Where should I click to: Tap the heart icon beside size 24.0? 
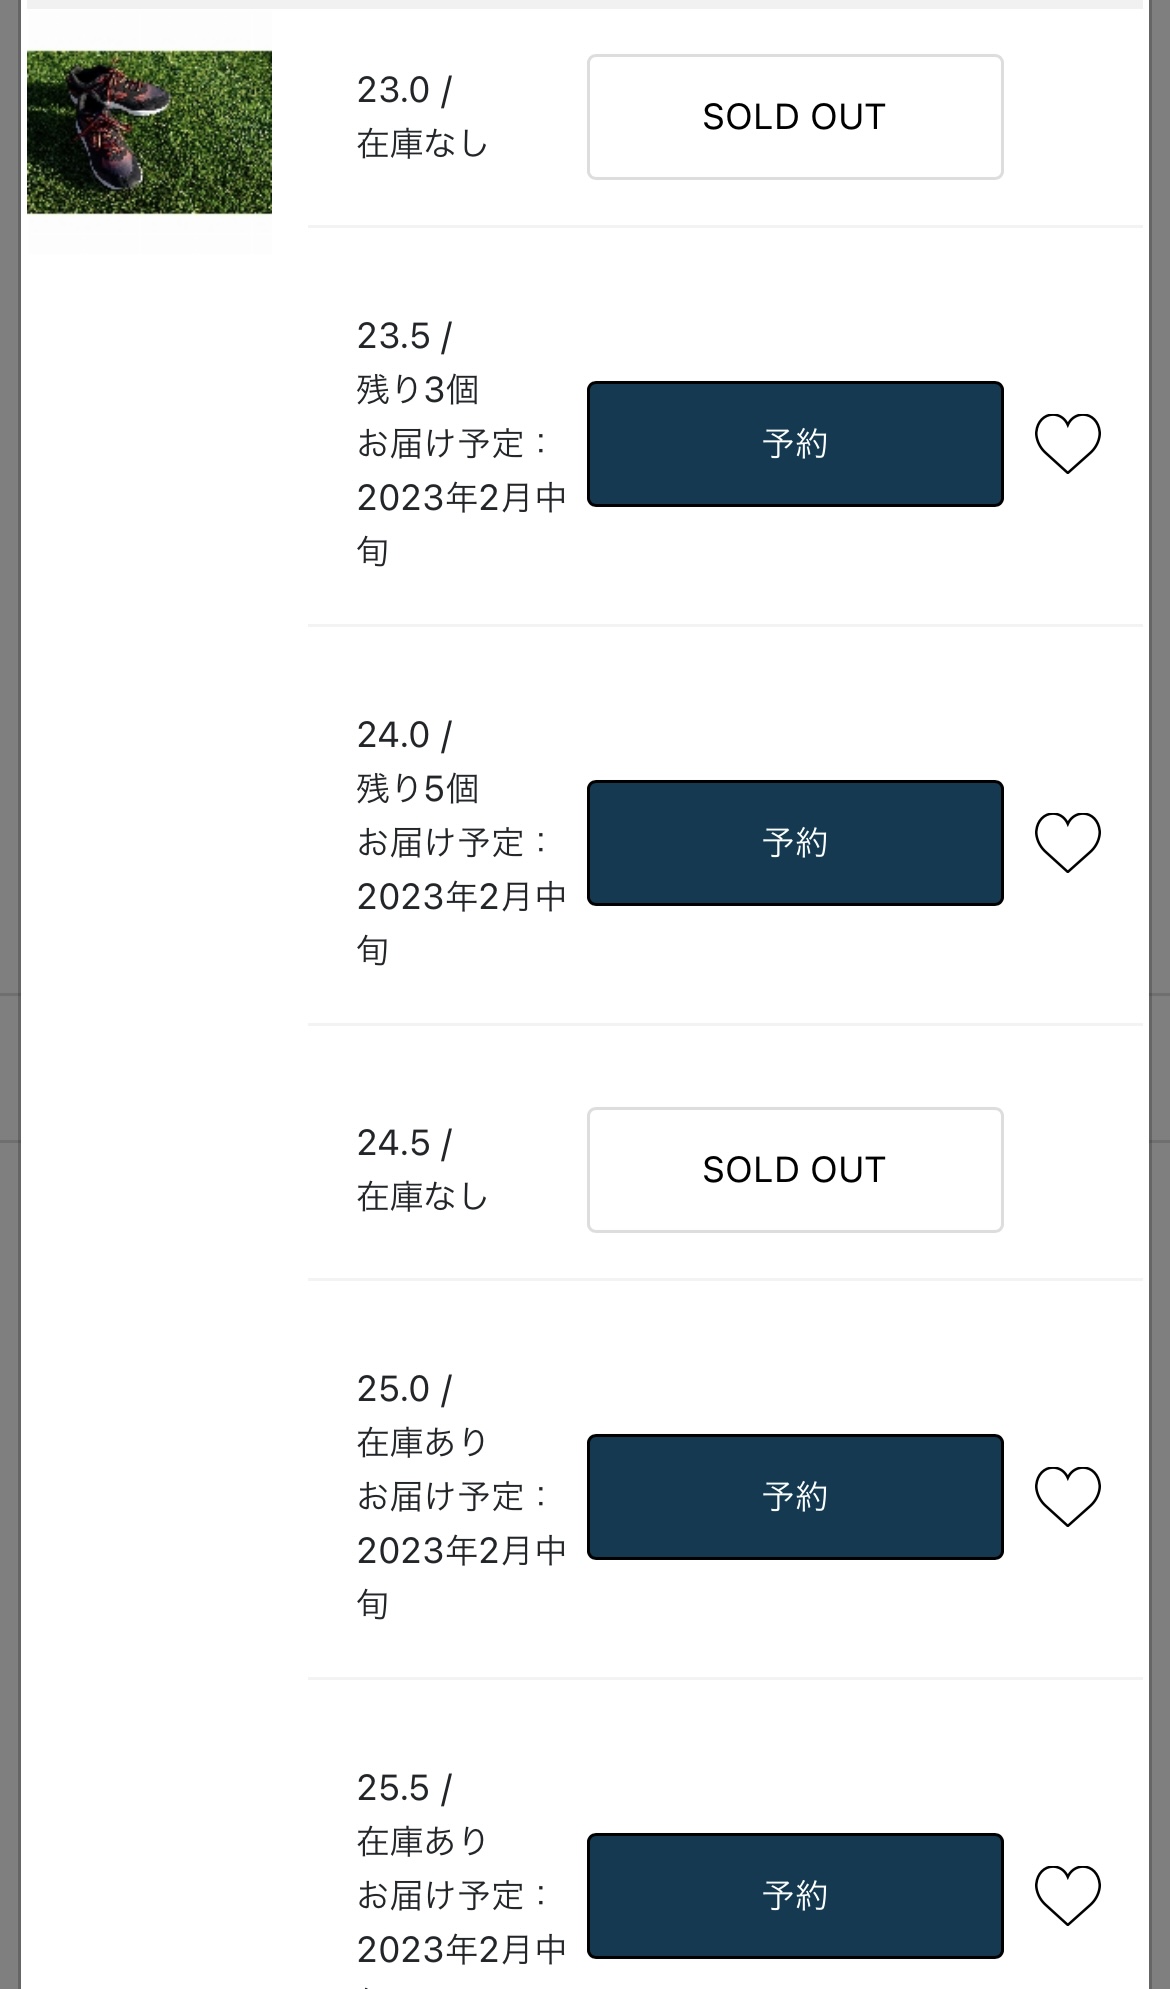pos(1067,842)
